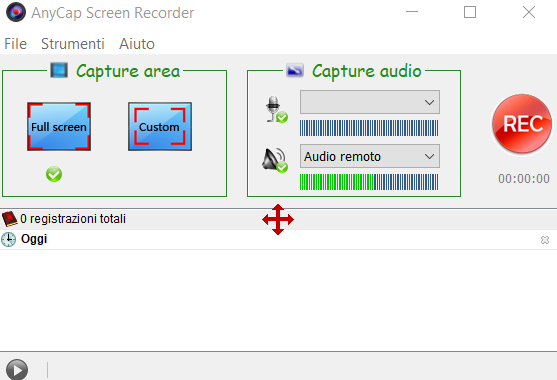Expand the microphone device dropdown
557x380 pixels.
(x=370, y=102)
